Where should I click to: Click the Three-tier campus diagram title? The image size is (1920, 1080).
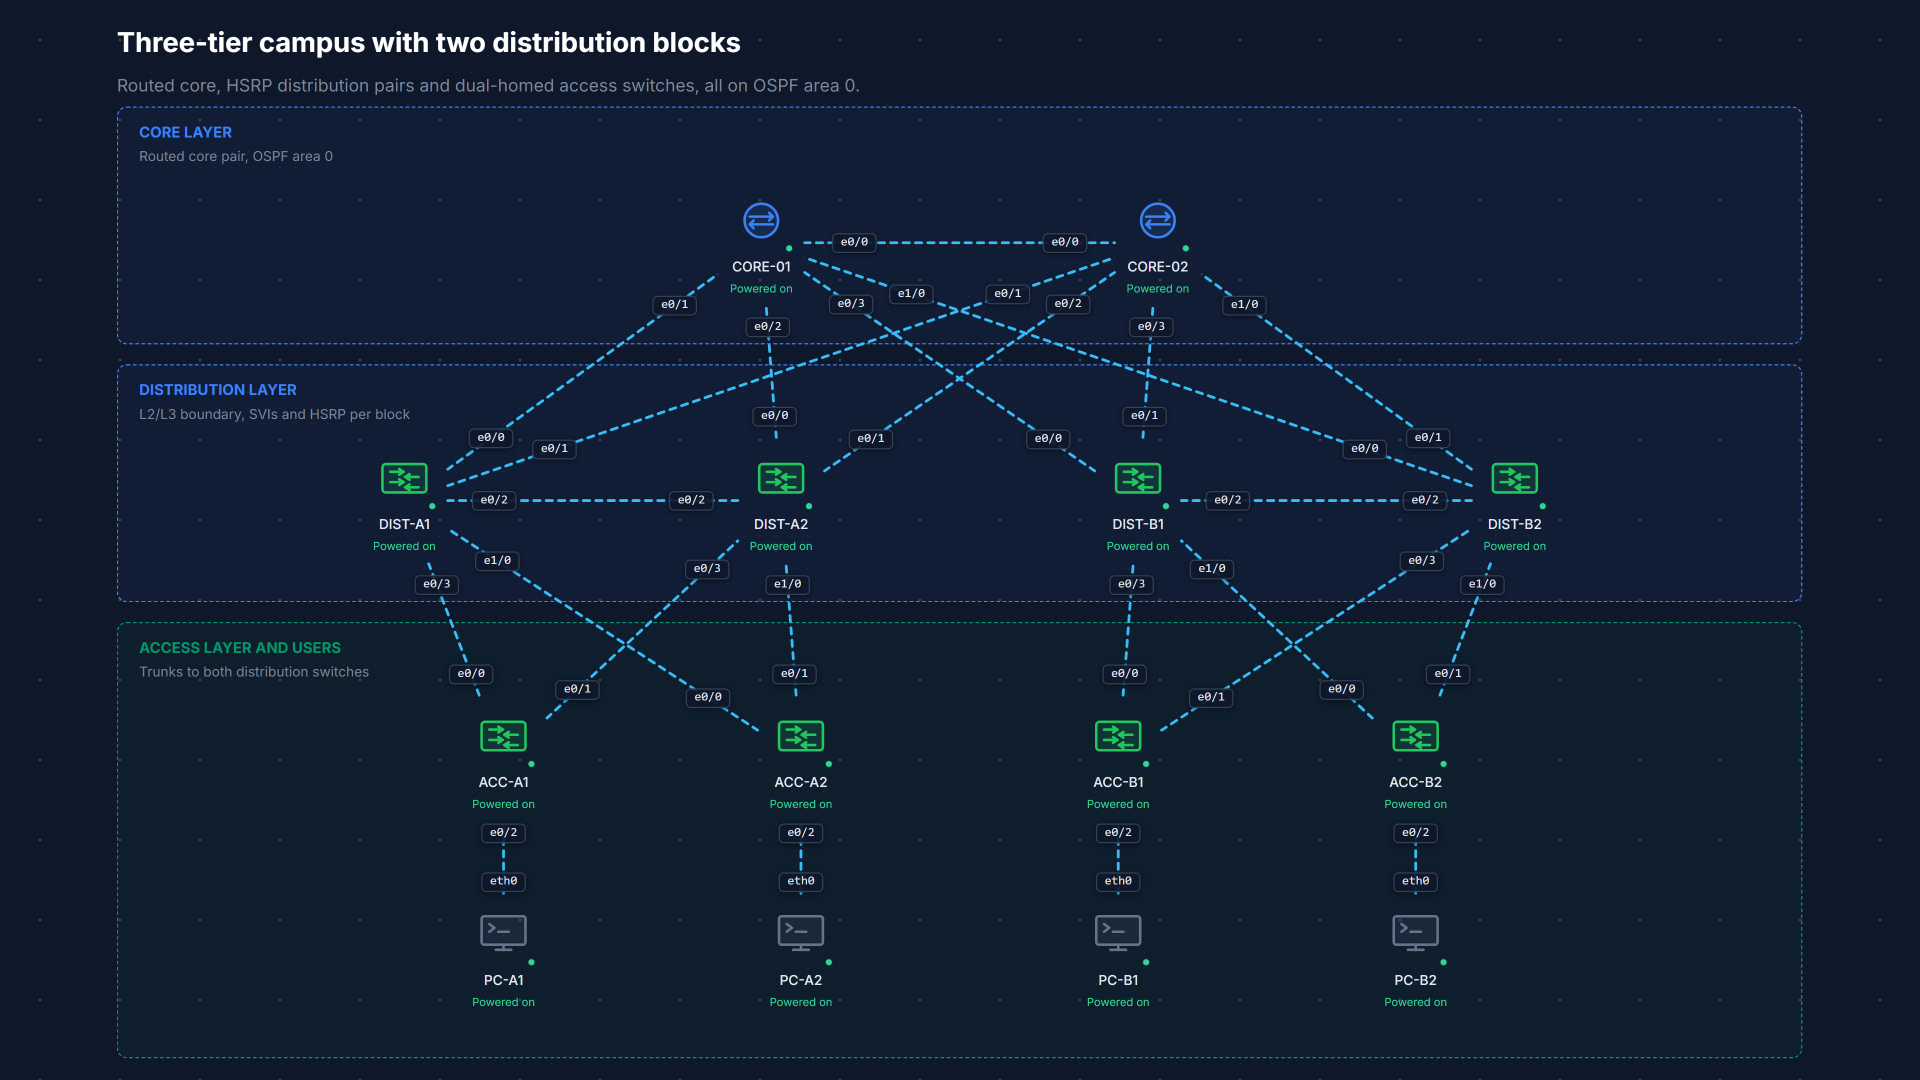[x=429, y=42]
